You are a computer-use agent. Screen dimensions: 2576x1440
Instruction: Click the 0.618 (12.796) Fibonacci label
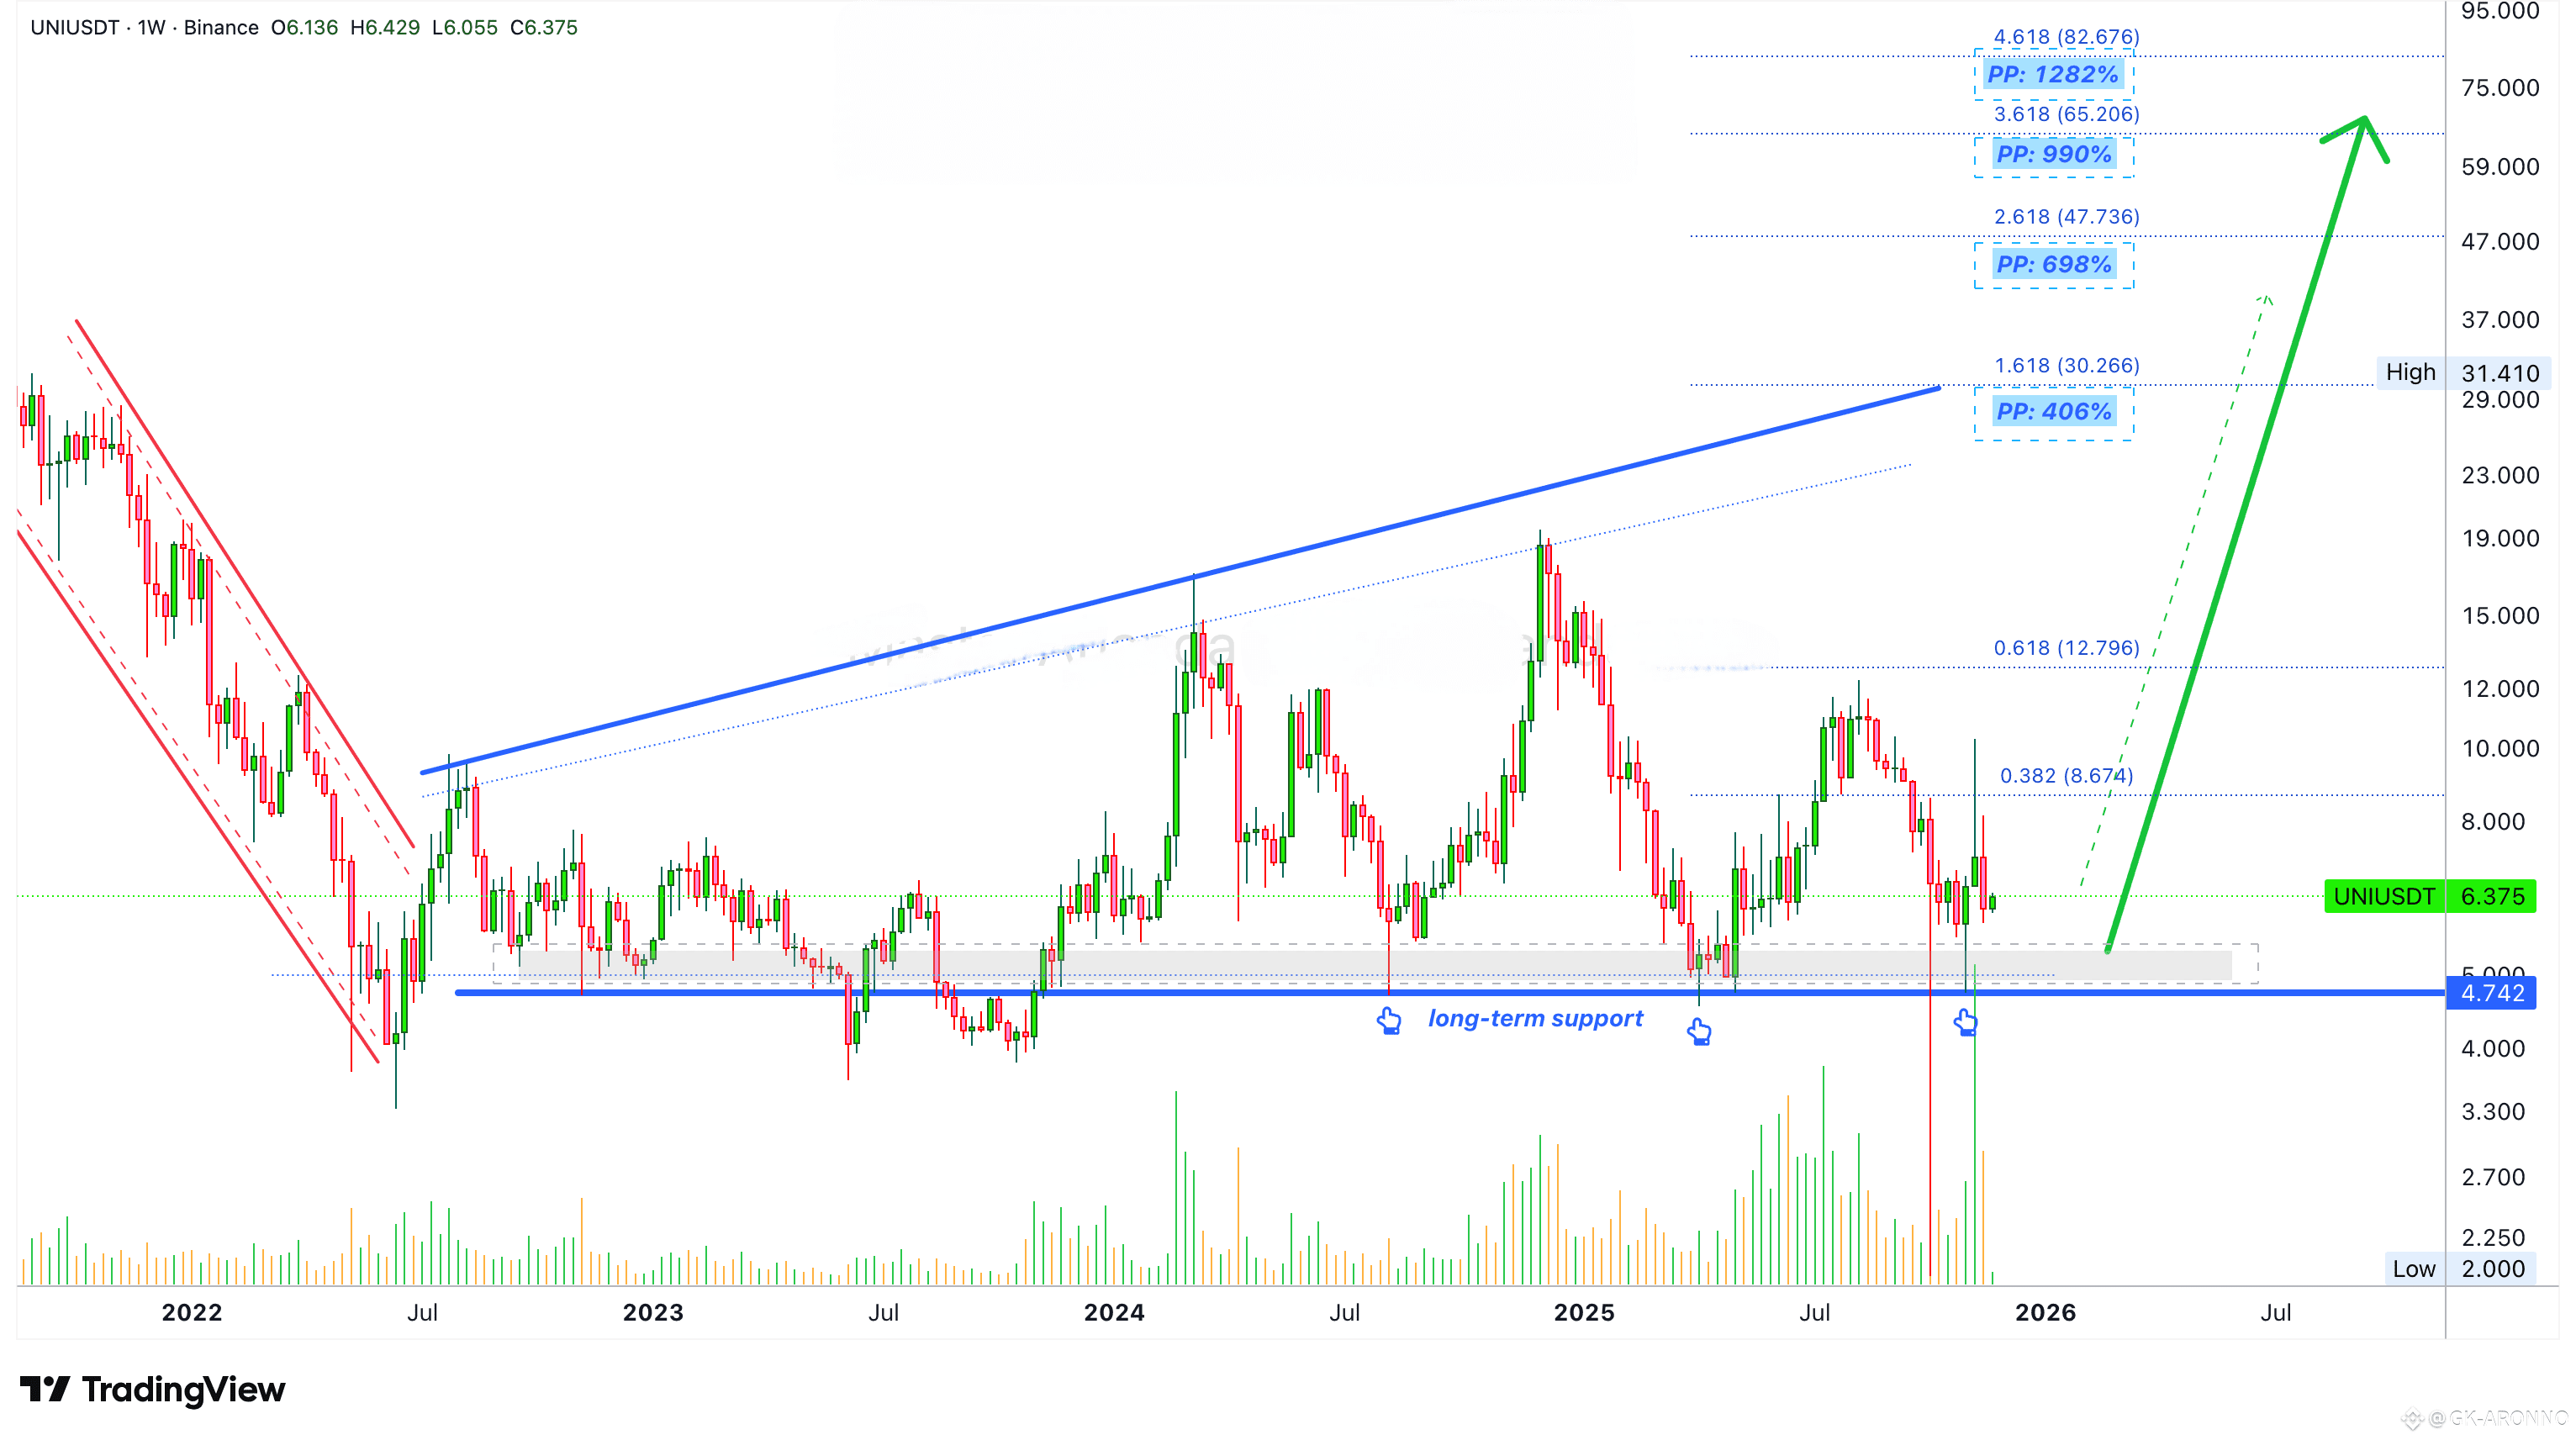click(2066, 648)
